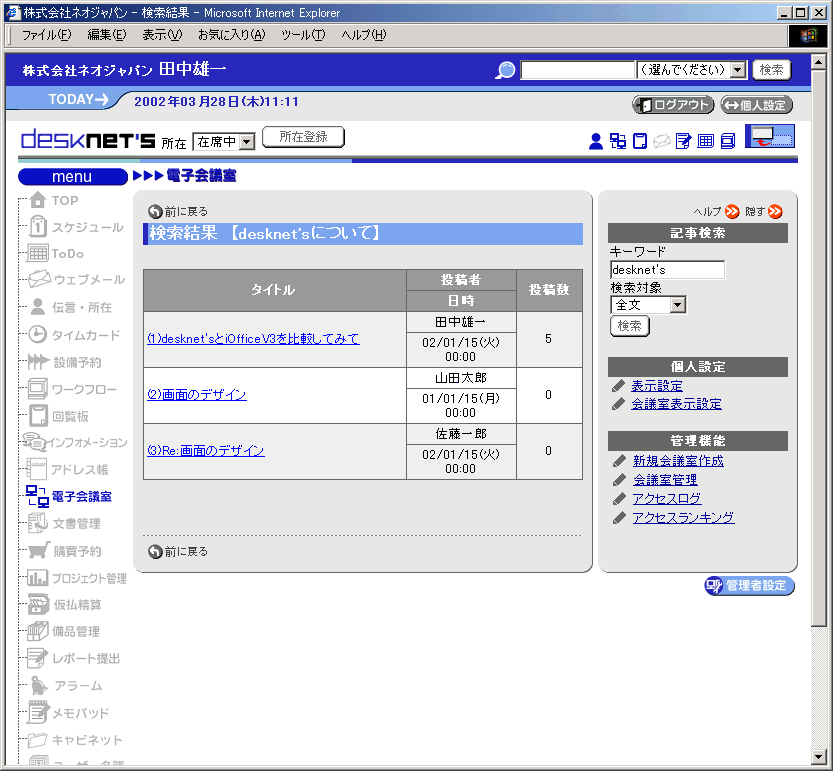Screen dimensions: 833x771
Task: Open ウェブメール in the sidebar
Action: point(77,279)
